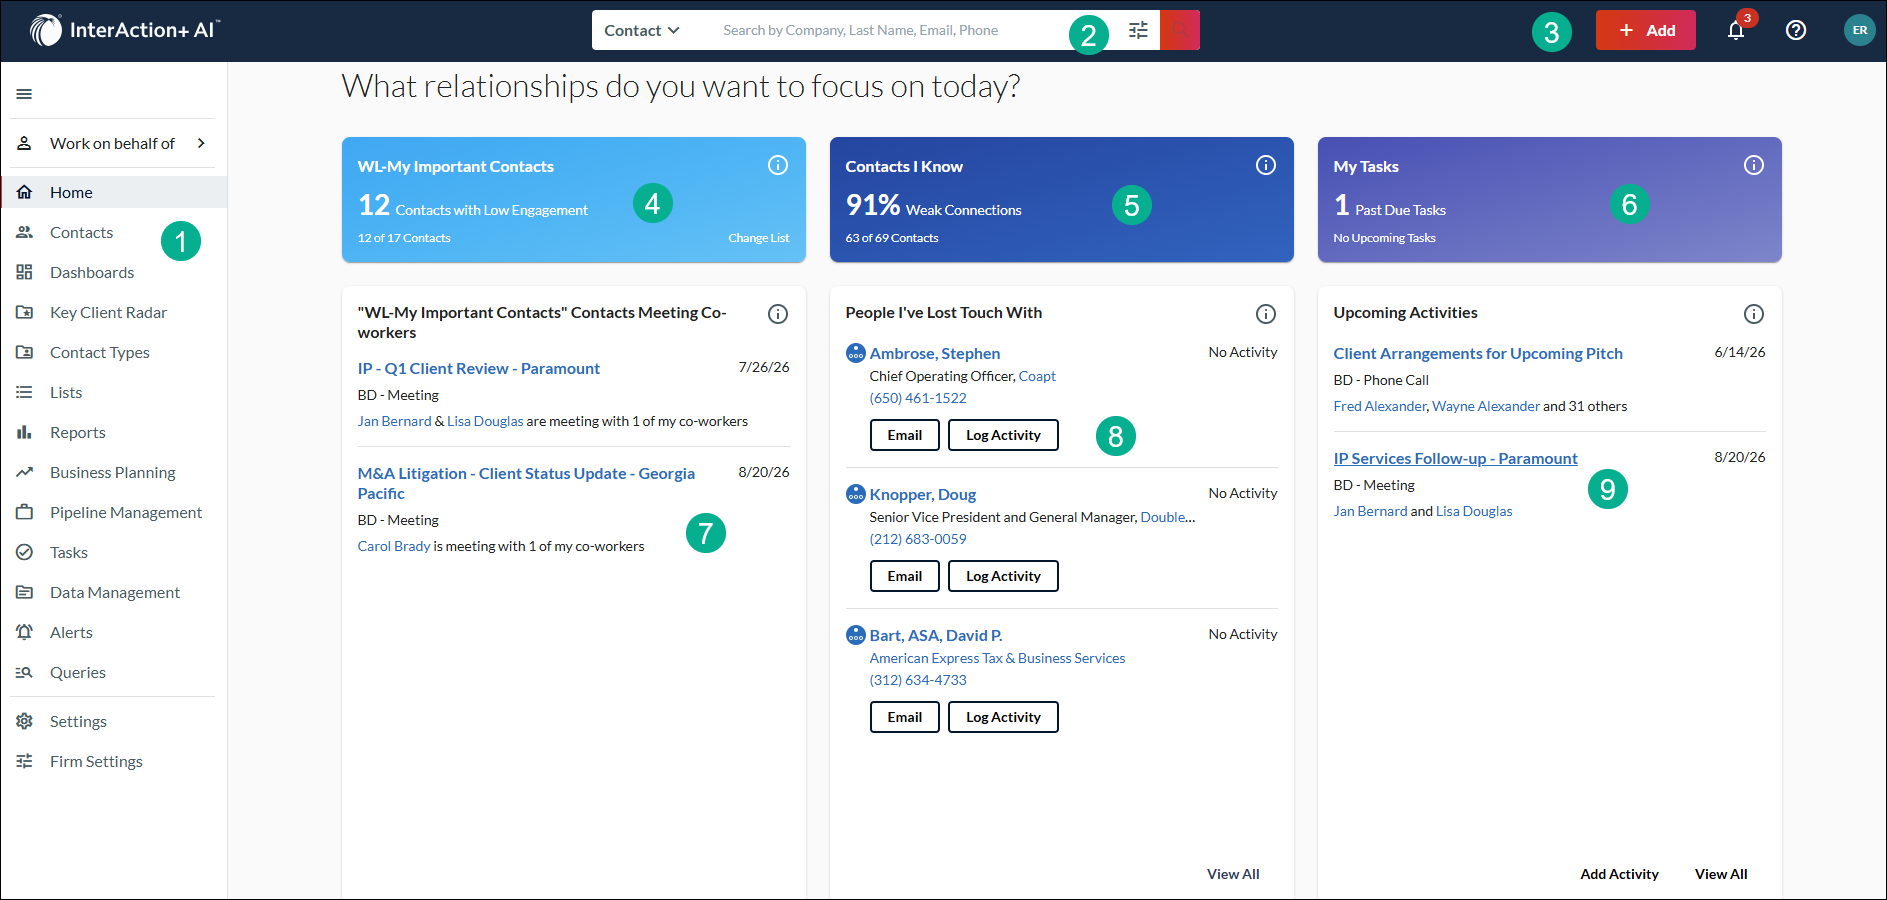
Task: Open Carol Brady's contact link
Action: click(x=394, y=546)
